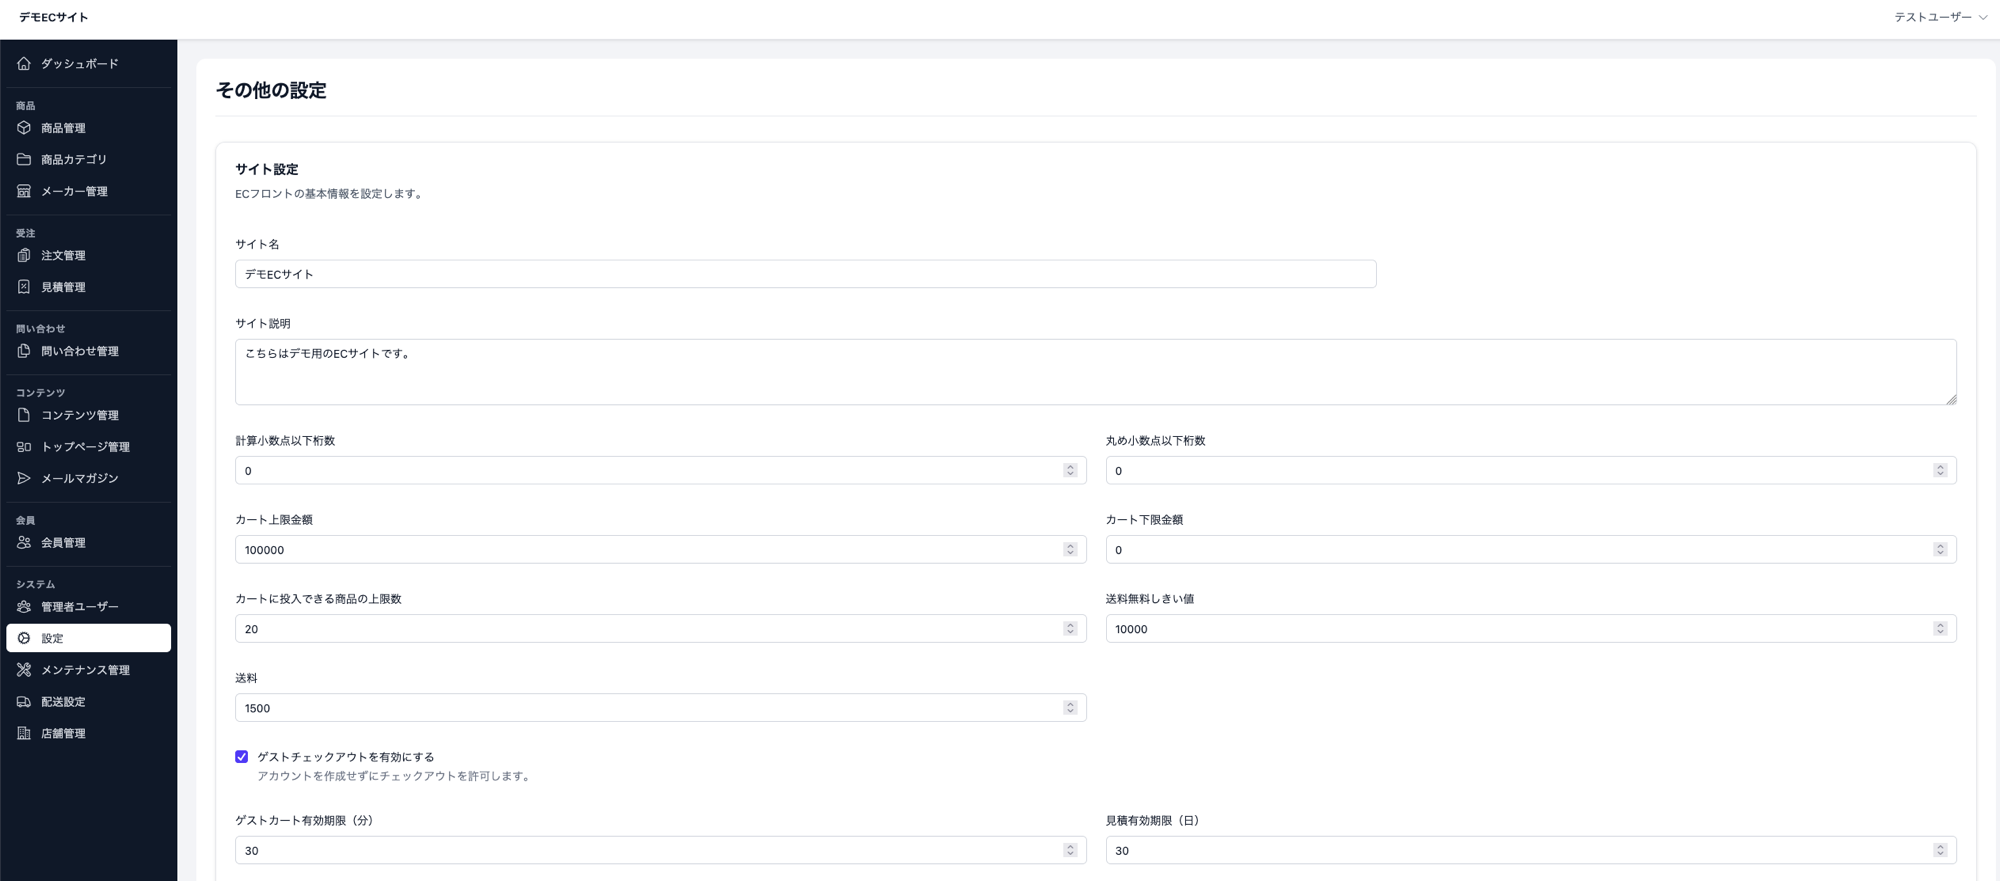Screen dimensions: 2000x881
Task: Click the 送料無料しきい値 field
Action: (x=1531, y=628)
